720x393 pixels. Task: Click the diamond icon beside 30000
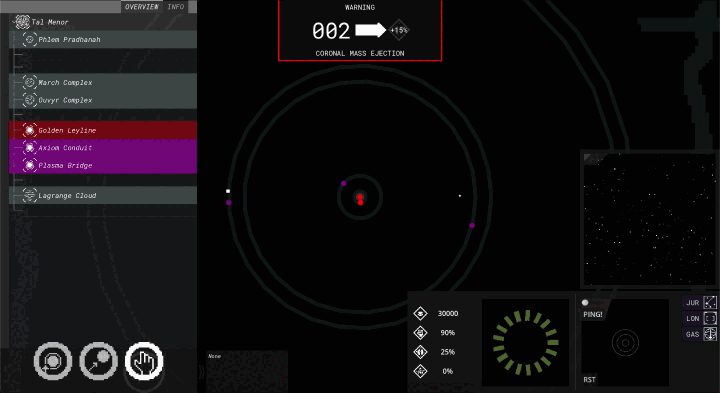420,313
